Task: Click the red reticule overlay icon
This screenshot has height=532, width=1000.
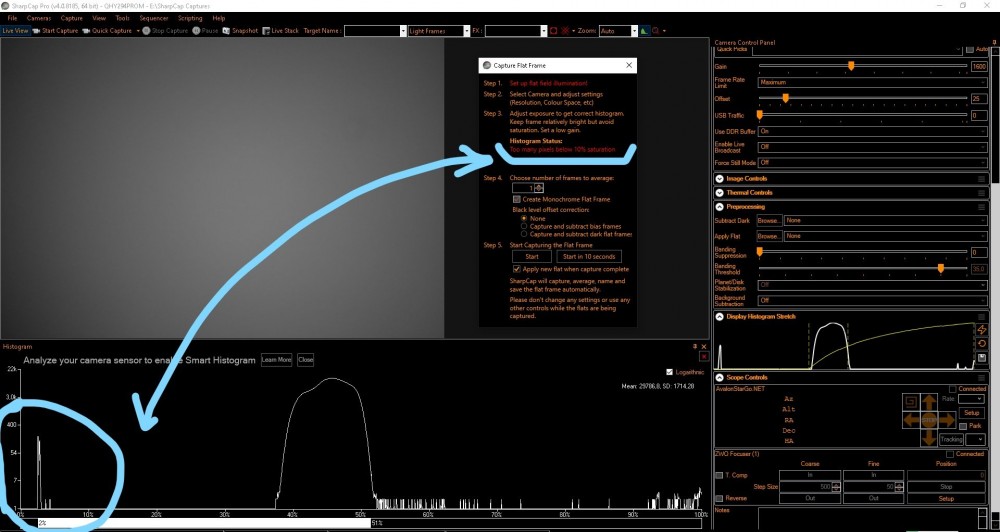Action: (565, 31)
